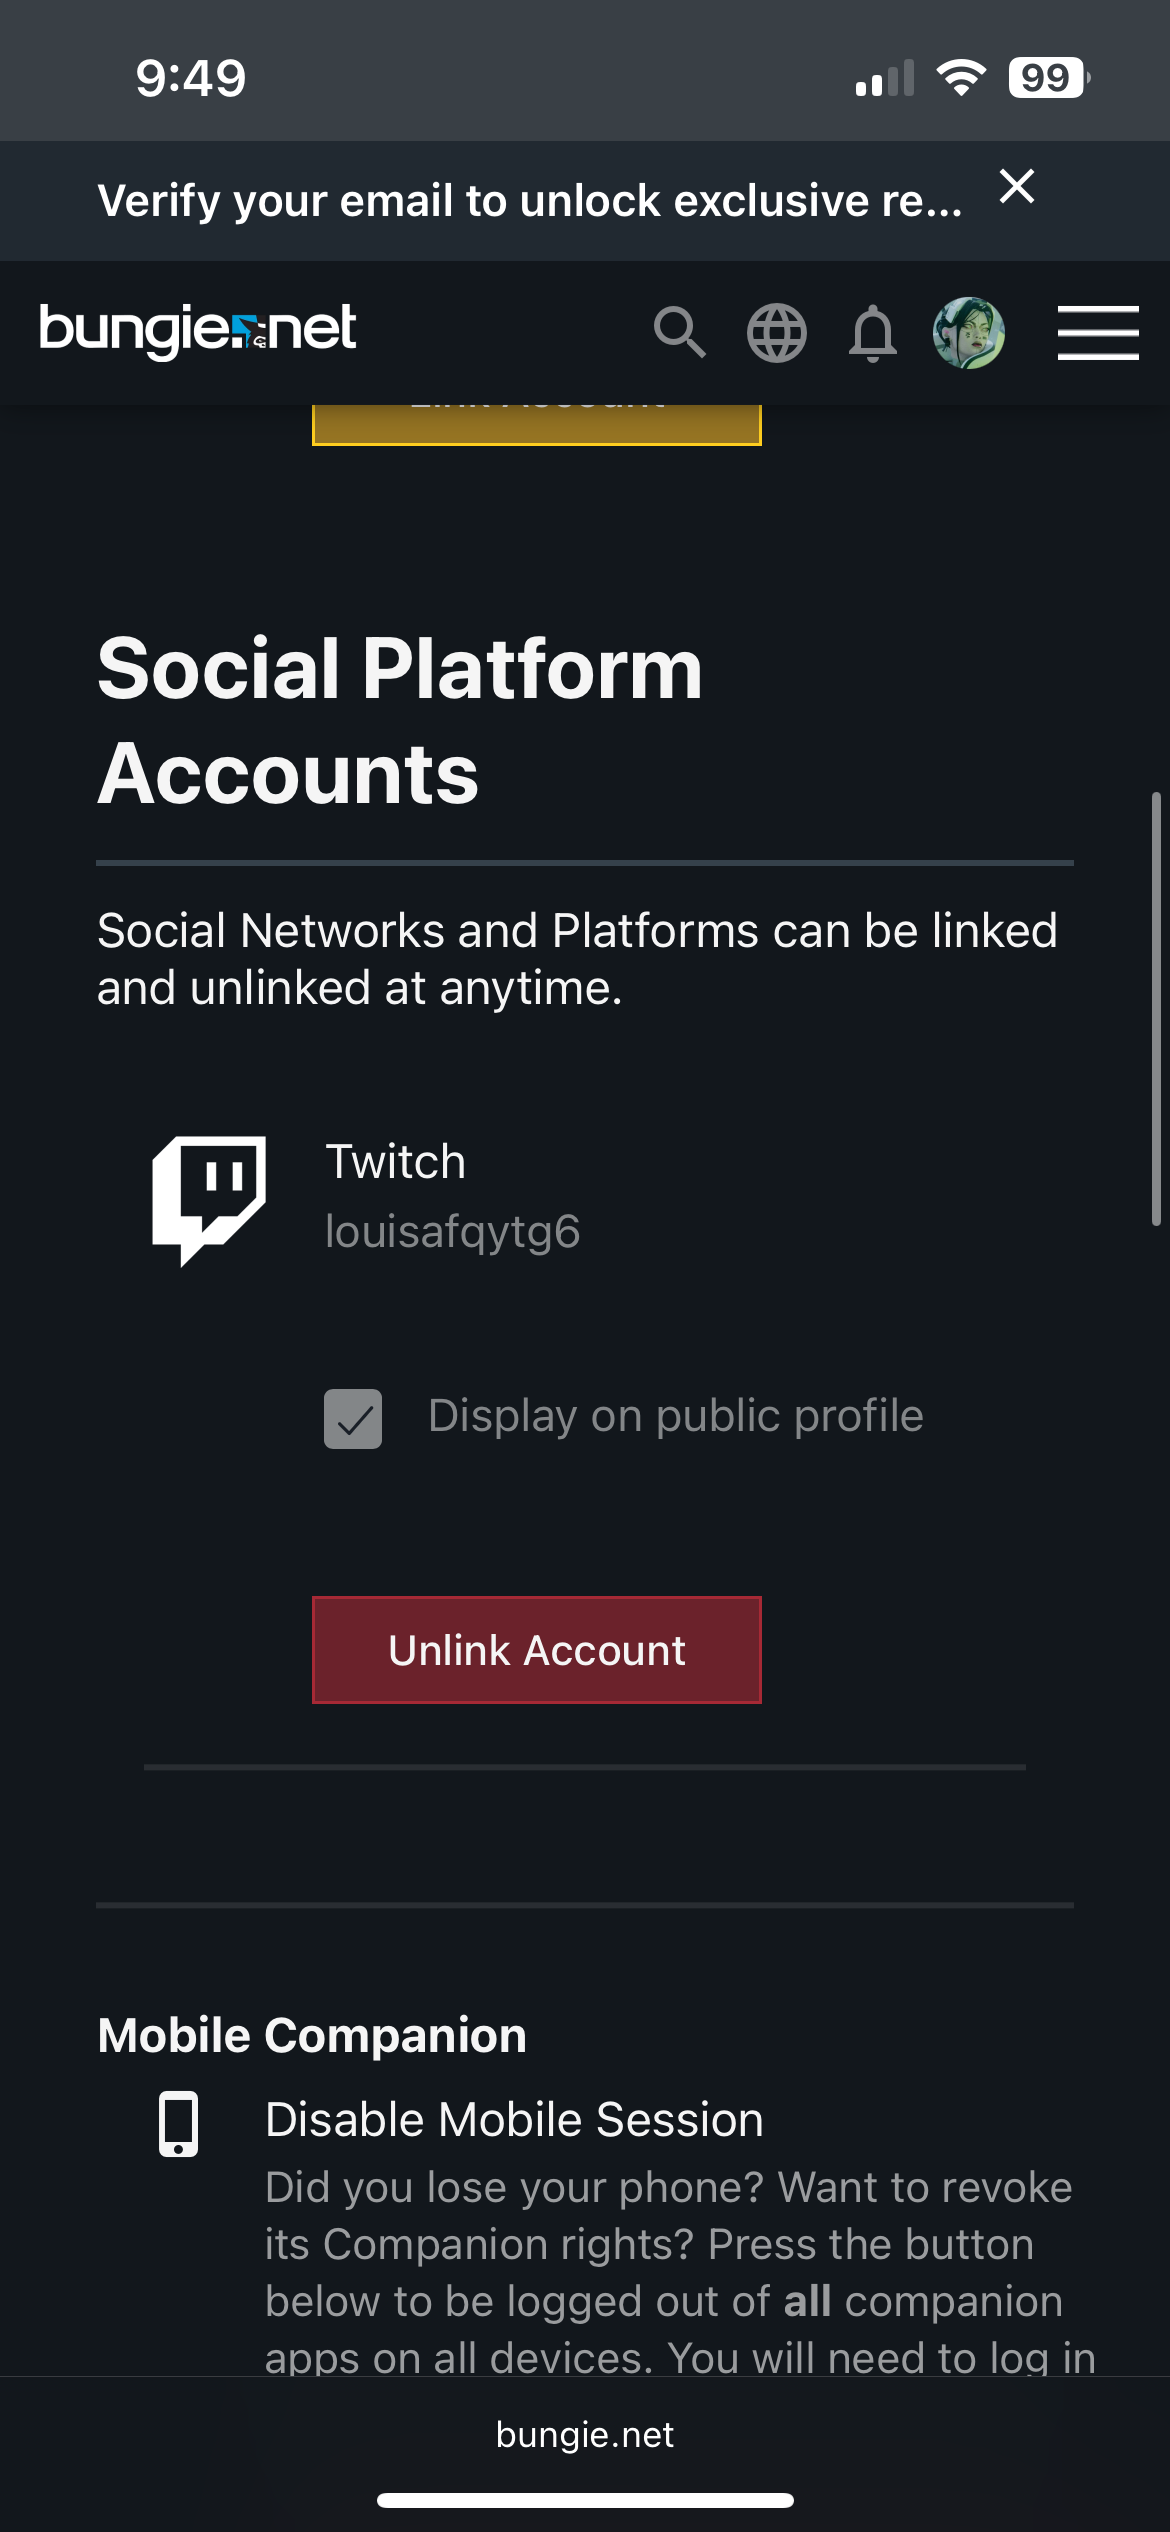
Task: Select the Twitch platform name label
Action: tap(396, 1162)
